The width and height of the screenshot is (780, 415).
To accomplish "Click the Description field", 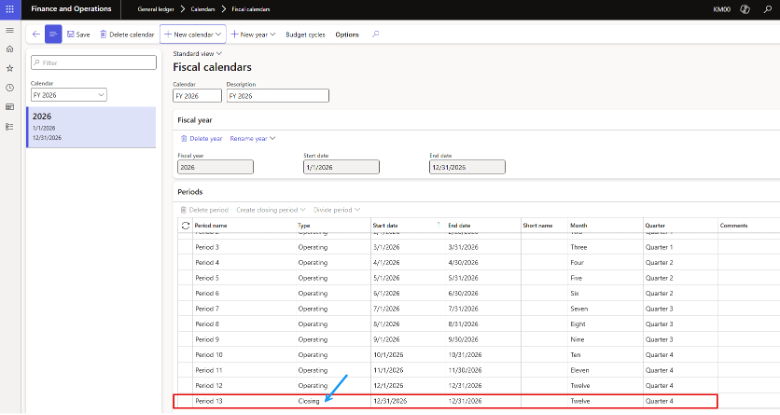I will pyautogui.click(x=278, y=96).
